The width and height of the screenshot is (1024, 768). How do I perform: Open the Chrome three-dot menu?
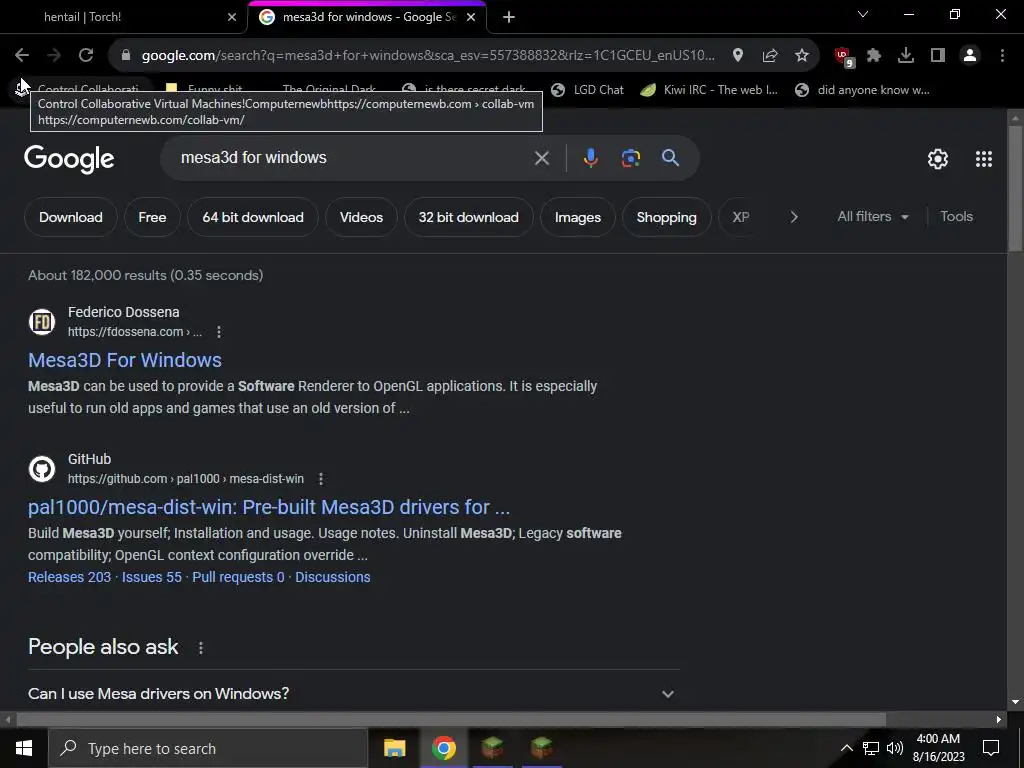coord(1002,56)
